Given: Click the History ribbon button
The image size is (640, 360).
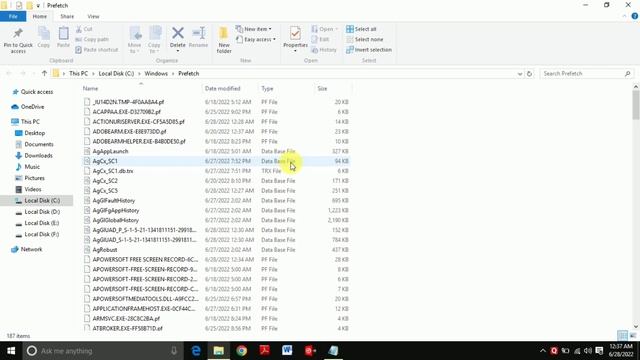Looking at the screenshot, I should (324, 50).
